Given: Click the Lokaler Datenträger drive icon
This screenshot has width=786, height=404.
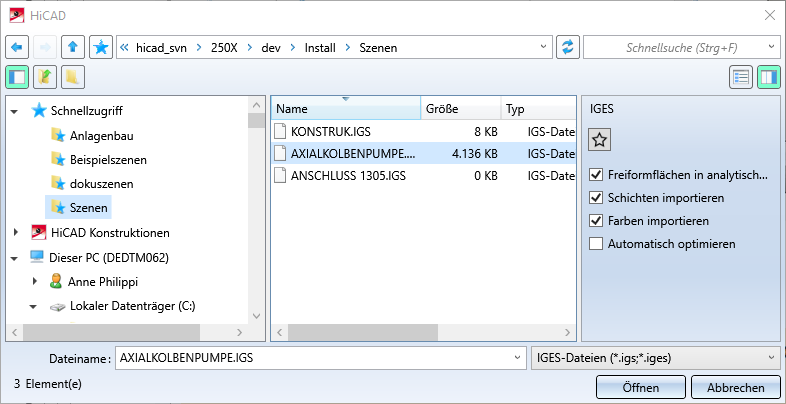Looking at the screenshot, I should point(57,306).
